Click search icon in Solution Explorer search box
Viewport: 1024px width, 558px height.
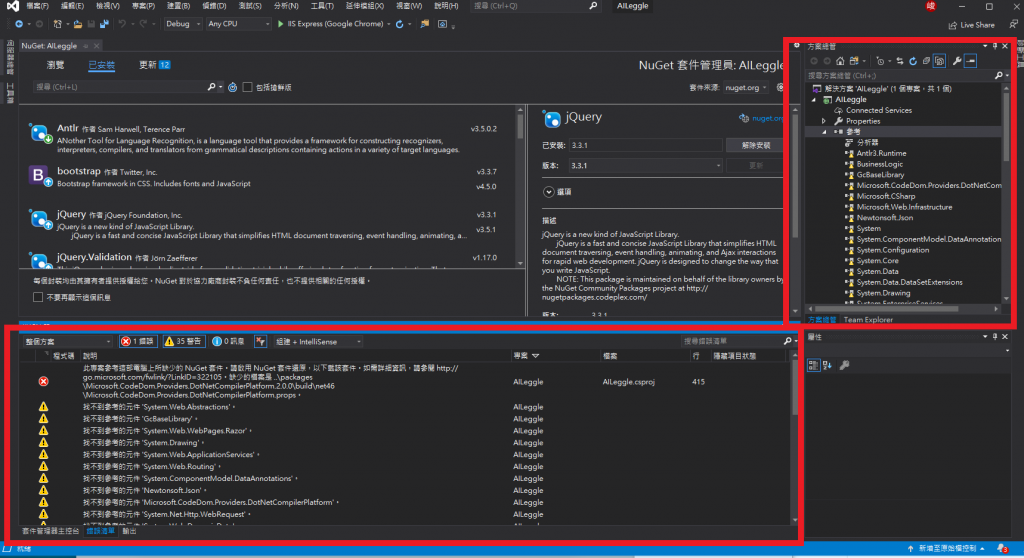(998, 76)
